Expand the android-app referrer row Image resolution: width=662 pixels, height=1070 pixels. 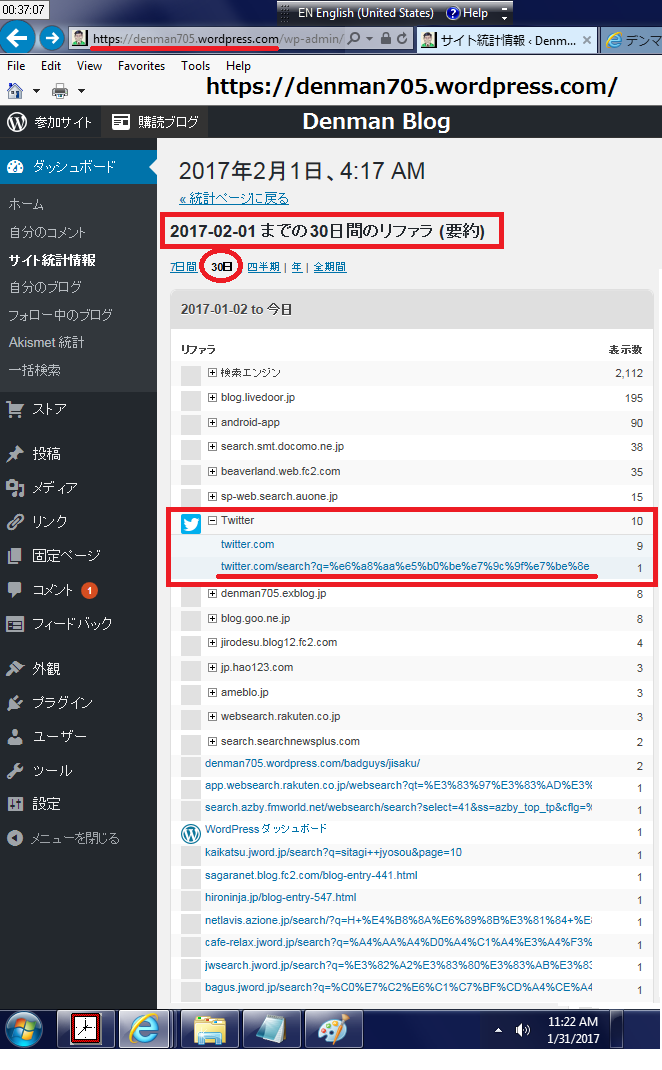pos(212,422)
